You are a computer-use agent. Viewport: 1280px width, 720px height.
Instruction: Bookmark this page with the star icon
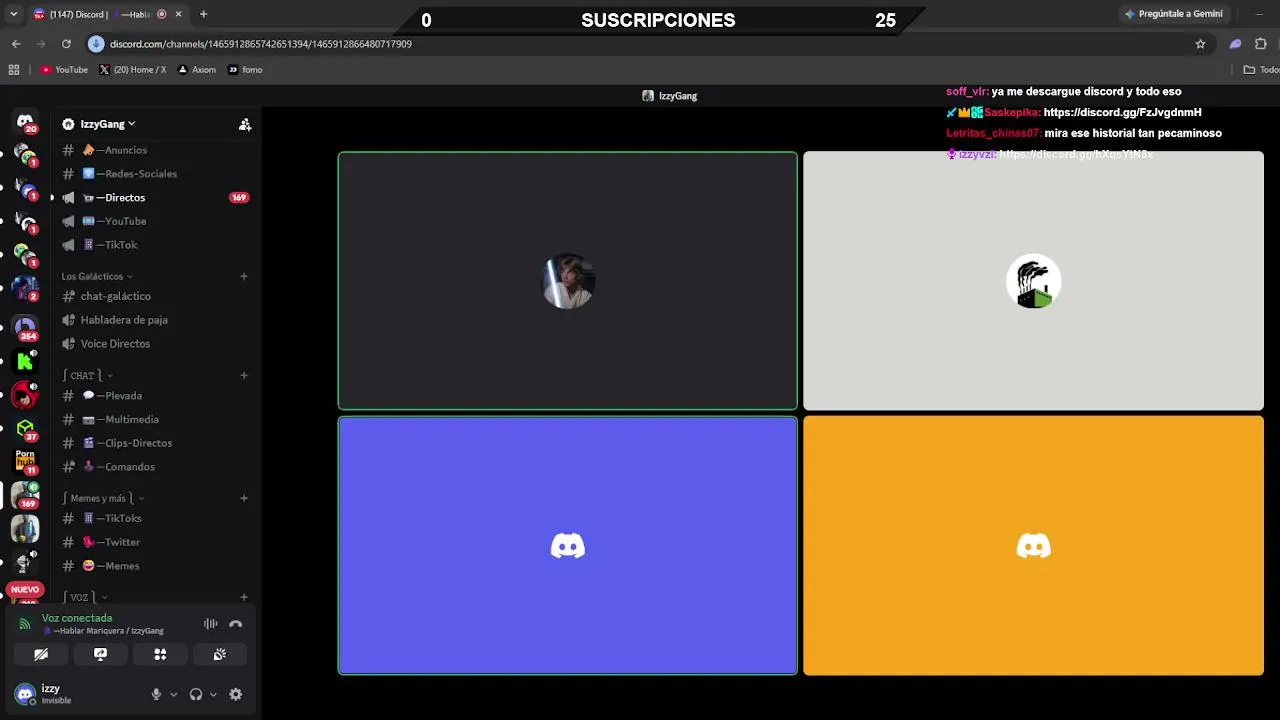point(1200,44)
